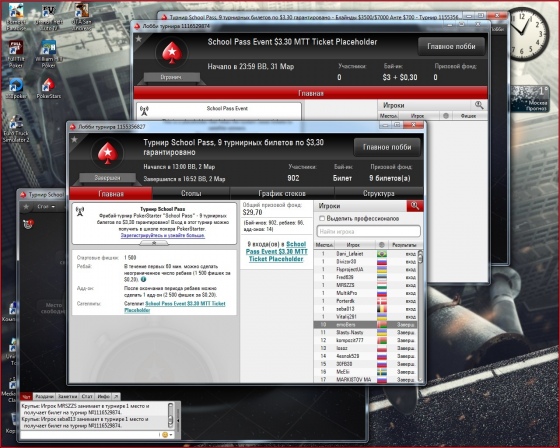Select the player row Dani_Lafaiet
560x448 pixels.
(x=365, y=254)
